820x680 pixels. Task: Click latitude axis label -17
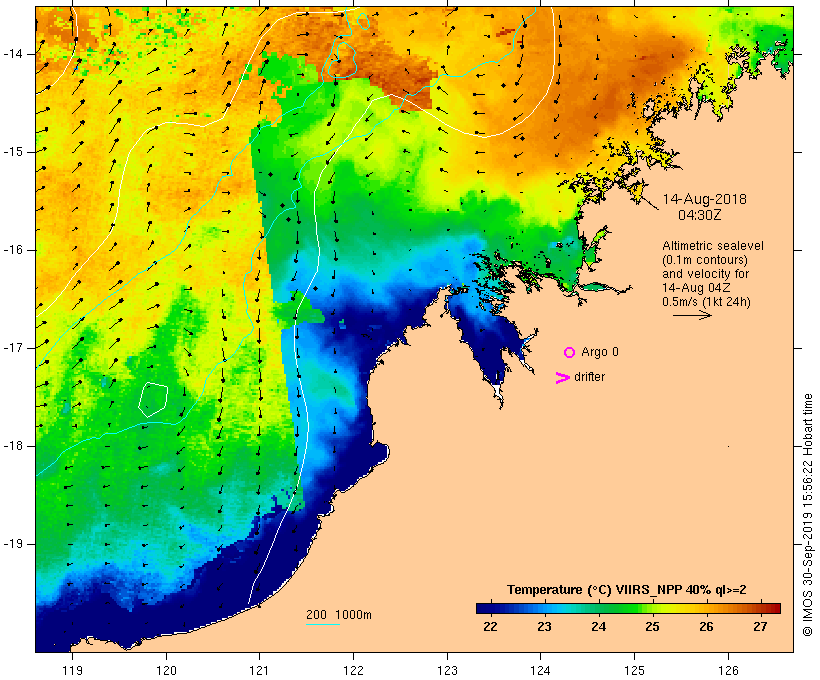13,348
